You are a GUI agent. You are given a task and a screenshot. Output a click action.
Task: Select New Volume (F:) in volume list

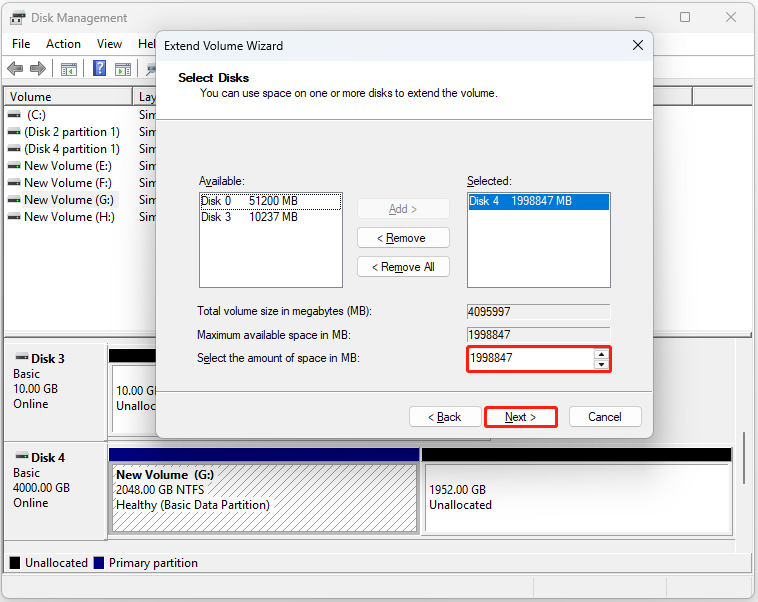pos(68,183)
